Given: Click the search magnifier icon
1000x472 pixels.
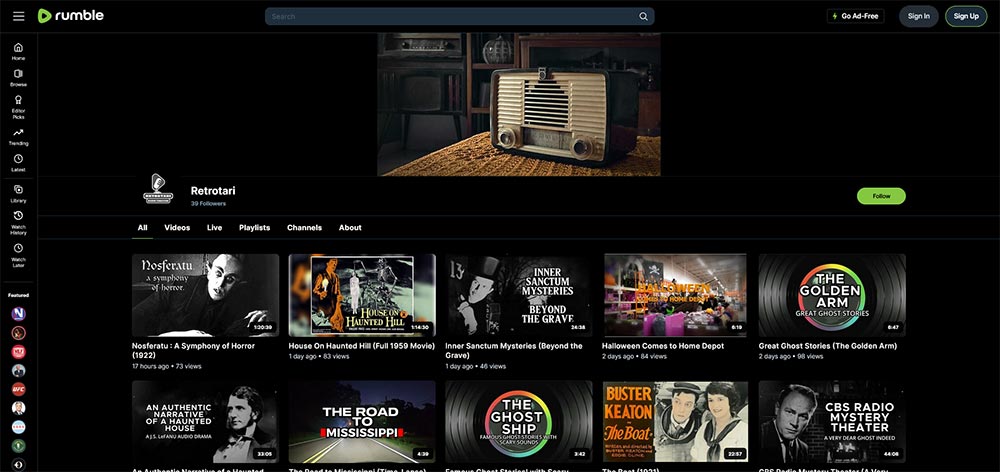Looking at the screenshot, I should click(x=643, y=17).
